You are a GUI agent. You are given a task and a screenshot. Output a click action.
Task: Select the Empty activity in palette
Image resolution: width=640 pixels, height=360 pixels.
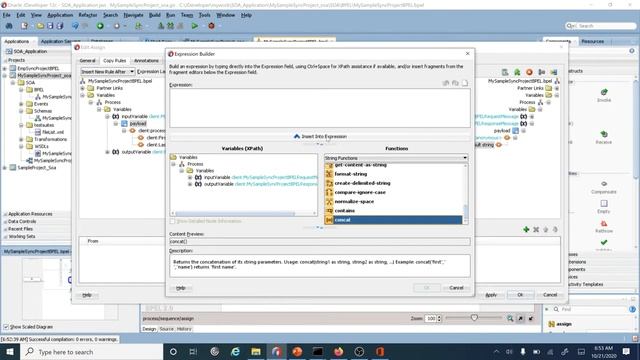click(x=604, y=206)
